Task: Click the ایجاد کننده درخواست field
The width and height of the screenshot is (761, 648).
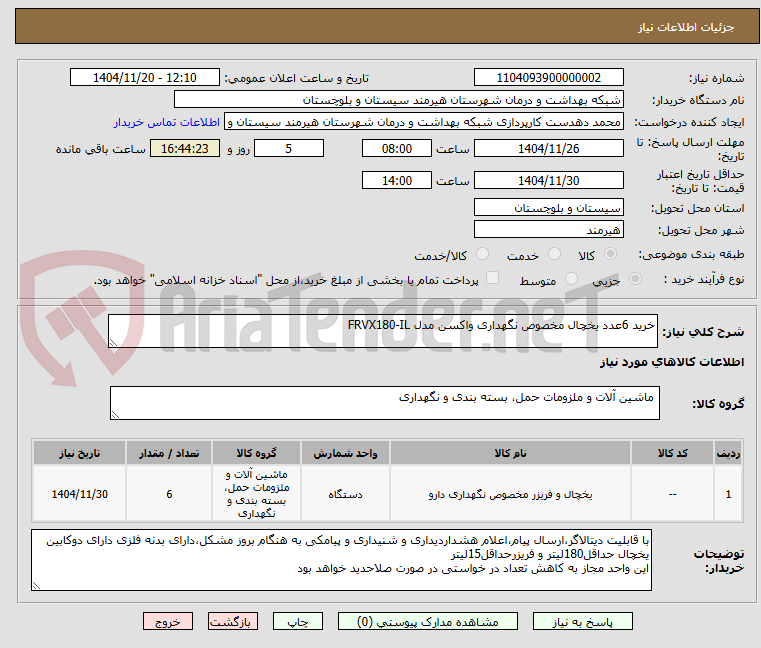Action: (423, 122)
